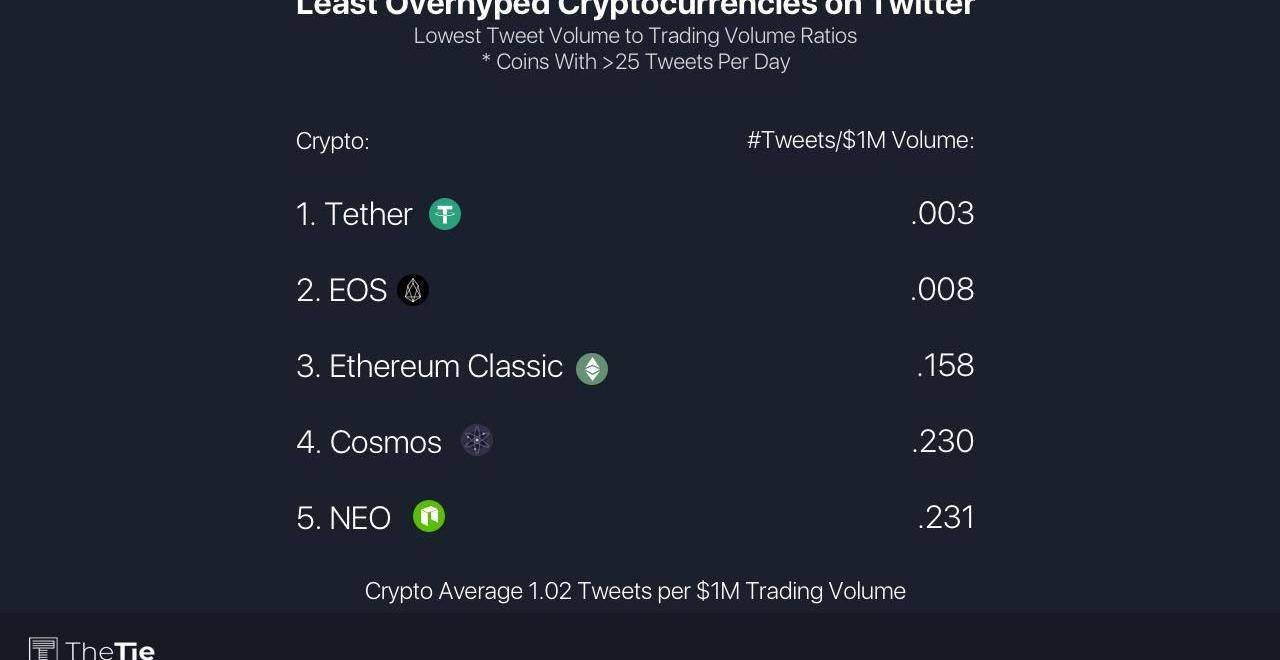Click the '#Tweets/$1M Volume:' column header
The image size is (1280, 660).
861,140
